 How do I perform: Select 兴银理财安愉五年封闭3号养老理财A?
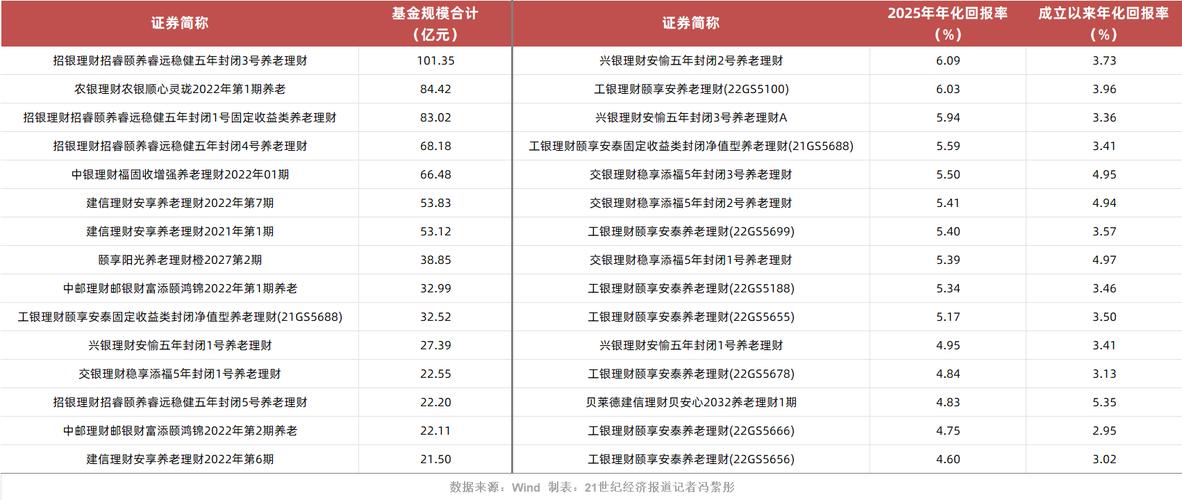pyautogui.click(x=691, y=118)
